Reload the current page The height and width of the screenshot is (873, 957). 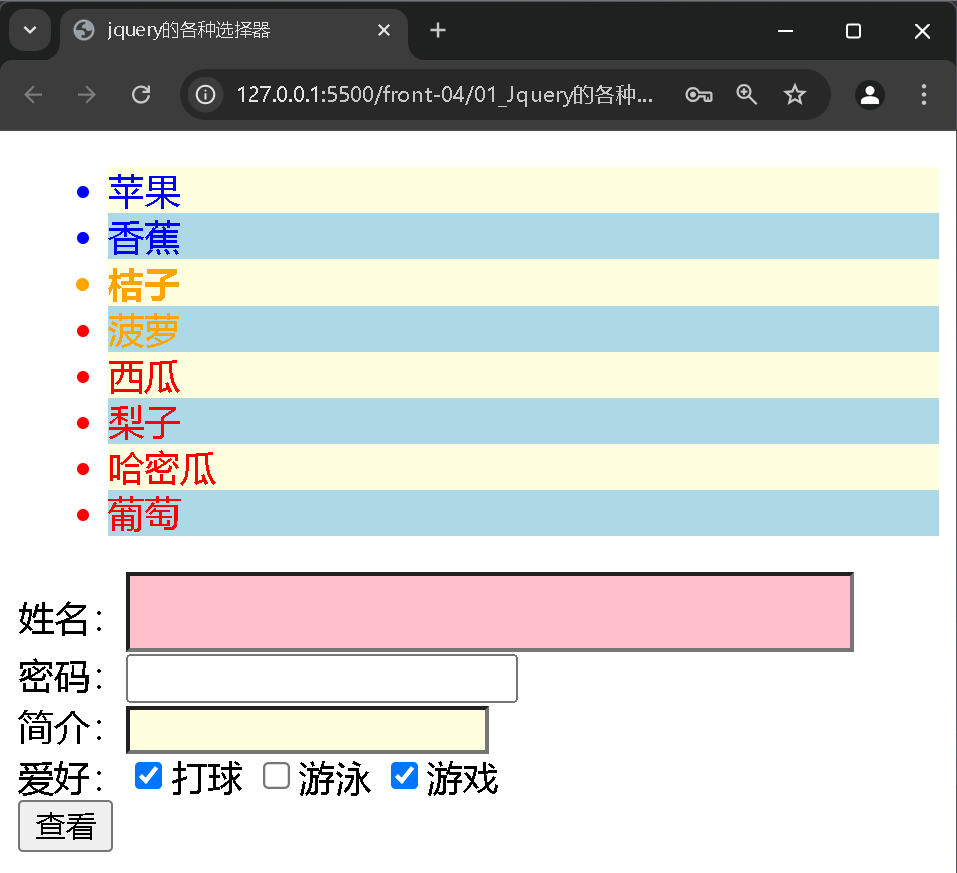141,95
